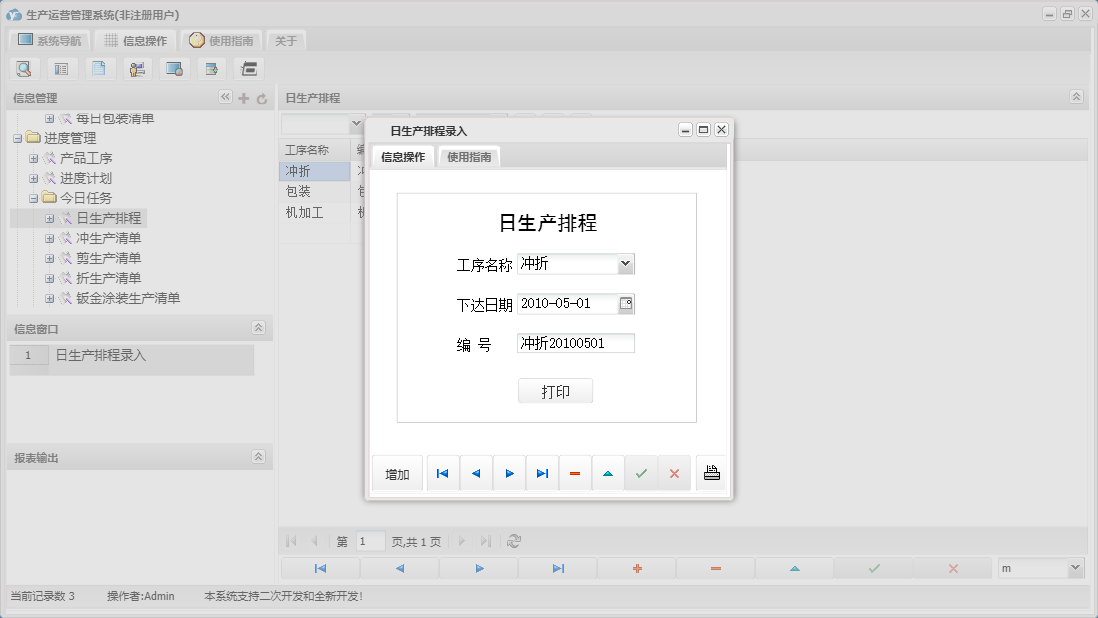Image resolution: width=1098 pixels, height=618 pixels.
Task: Click the page number input field
Action: tap(369, 540)
